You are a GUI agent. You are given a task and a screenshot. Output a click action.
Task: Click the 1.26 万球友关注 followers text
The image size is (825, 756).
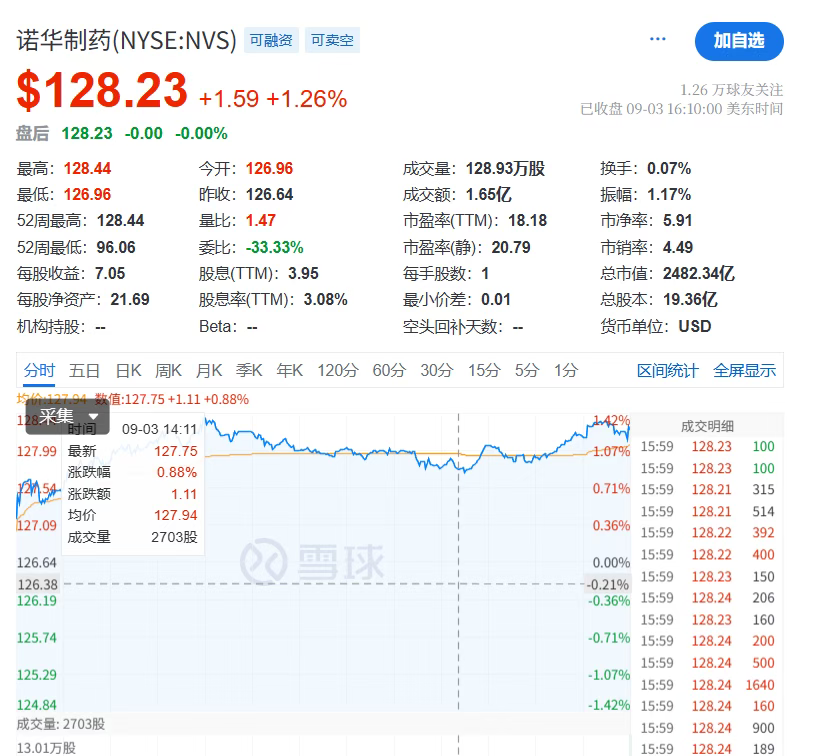[x=731, y=90]
